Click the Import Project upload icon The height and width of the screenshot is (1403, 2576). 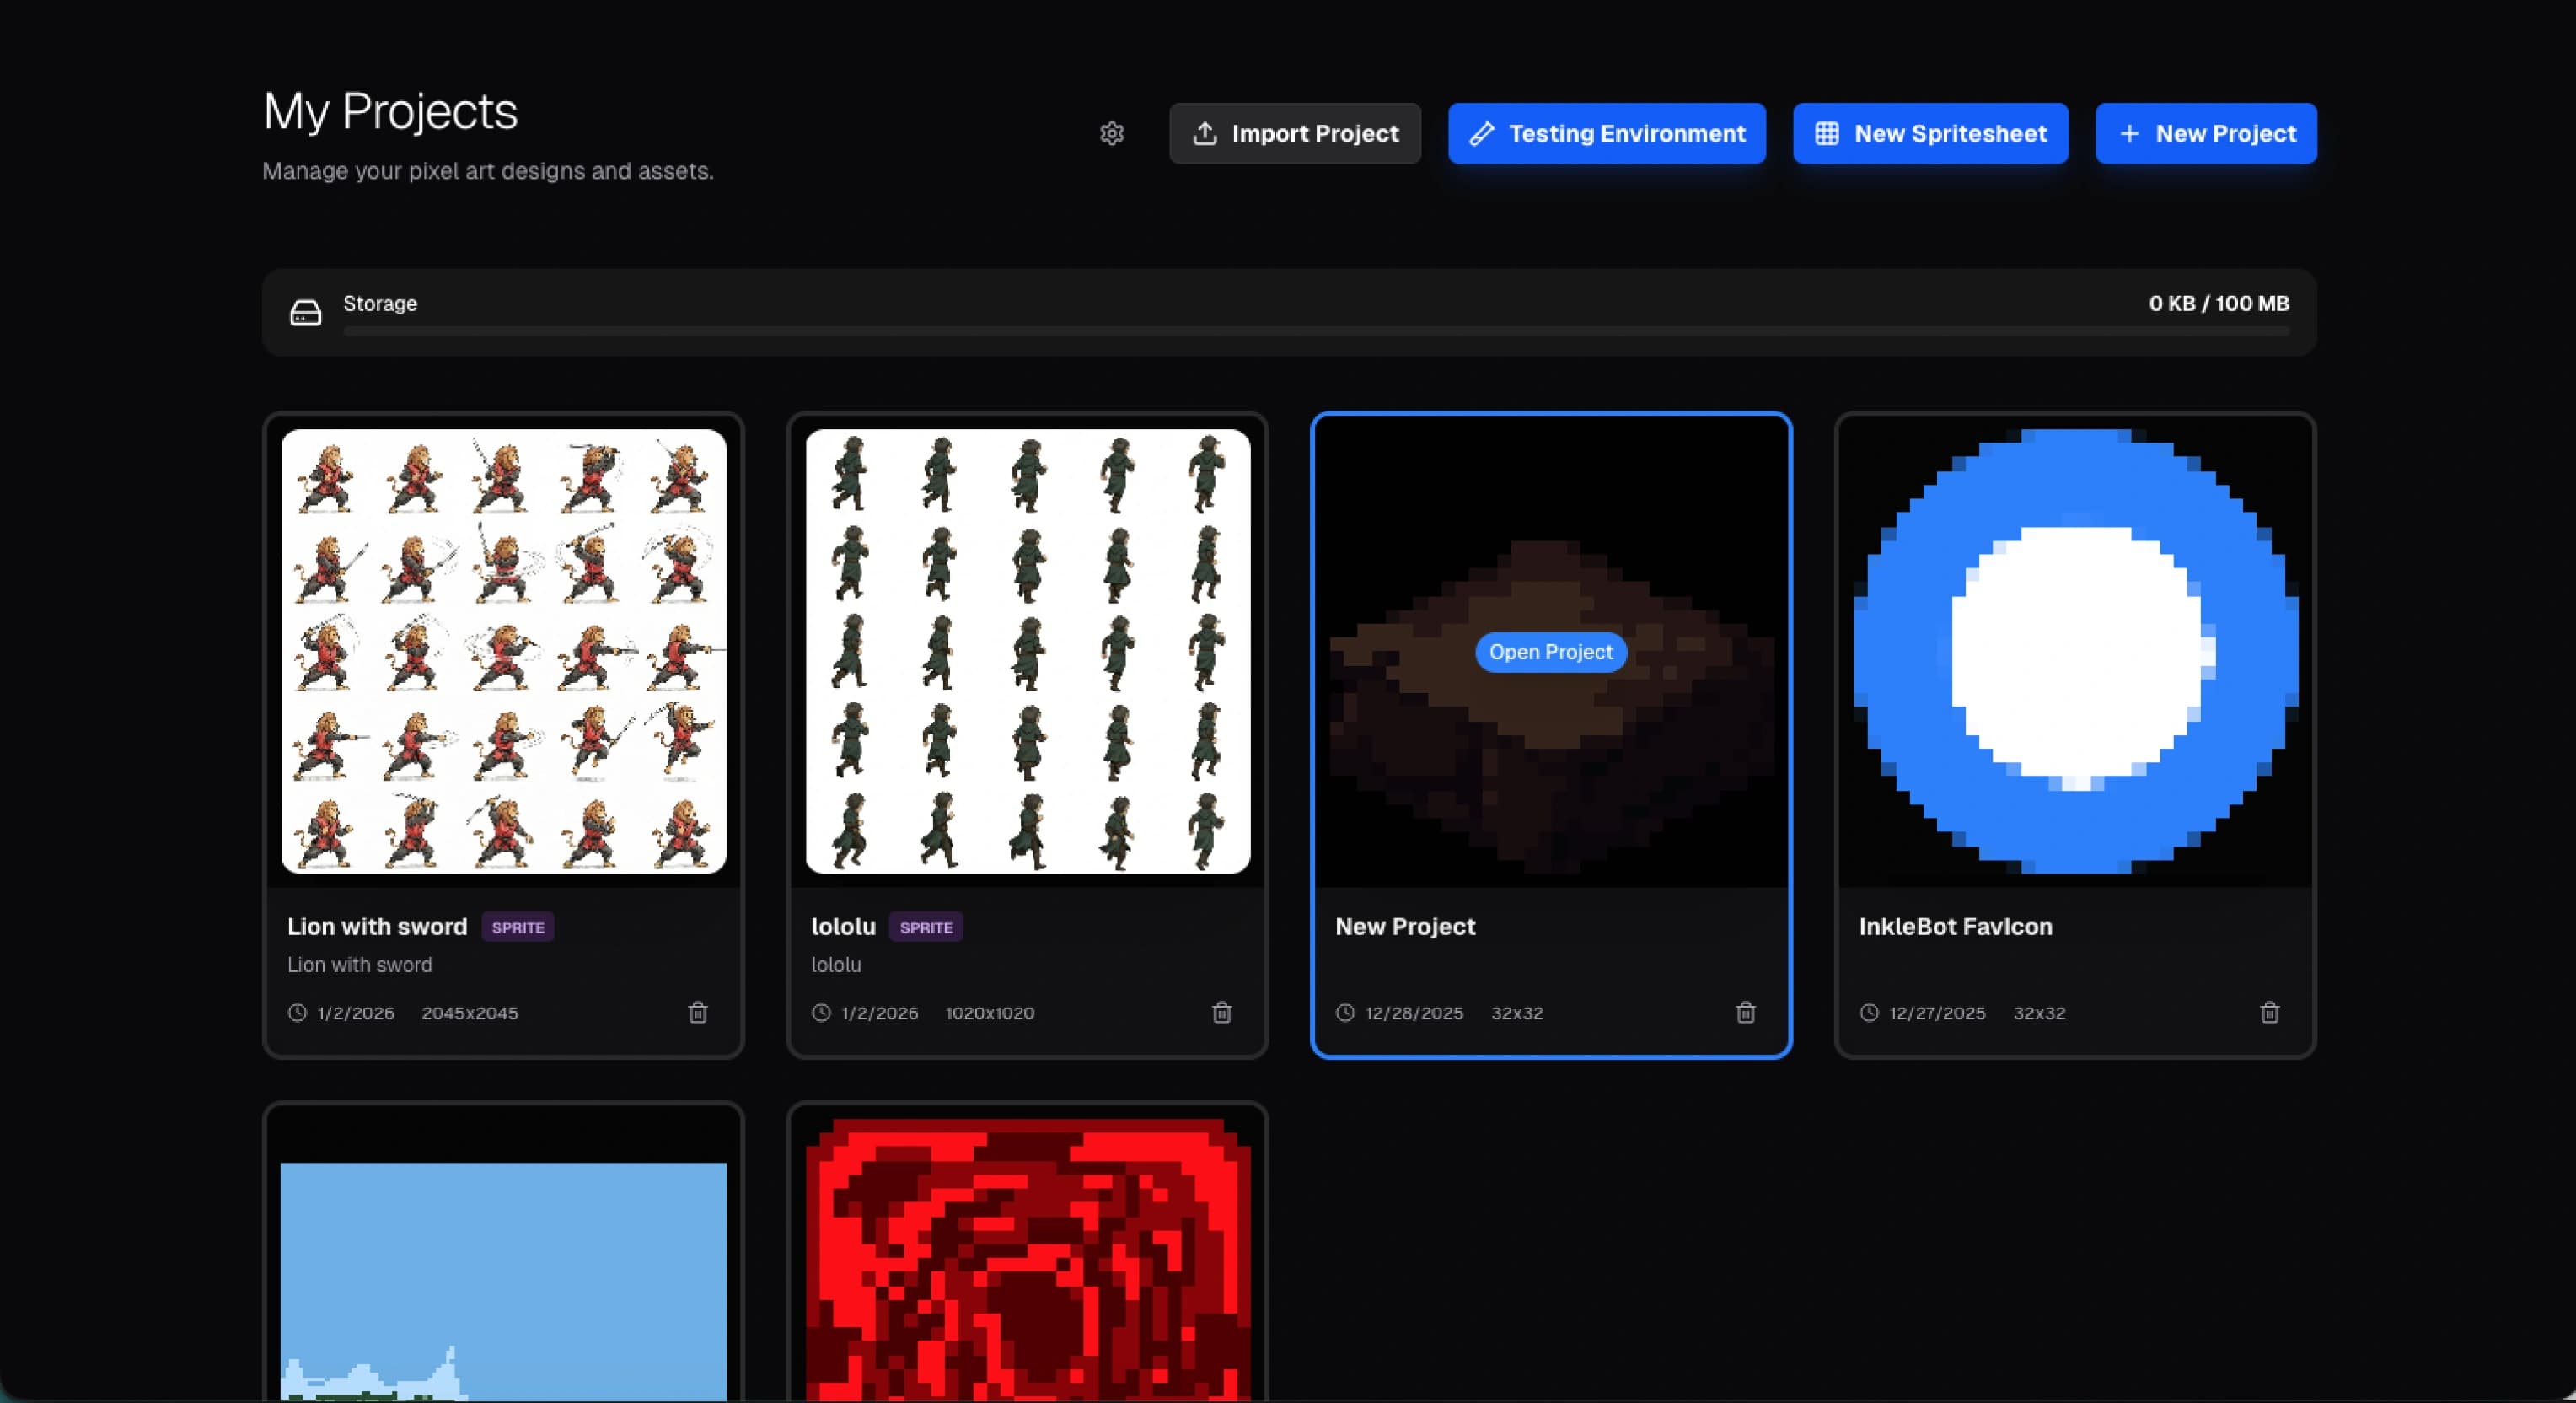click(x=1205, y=133)
